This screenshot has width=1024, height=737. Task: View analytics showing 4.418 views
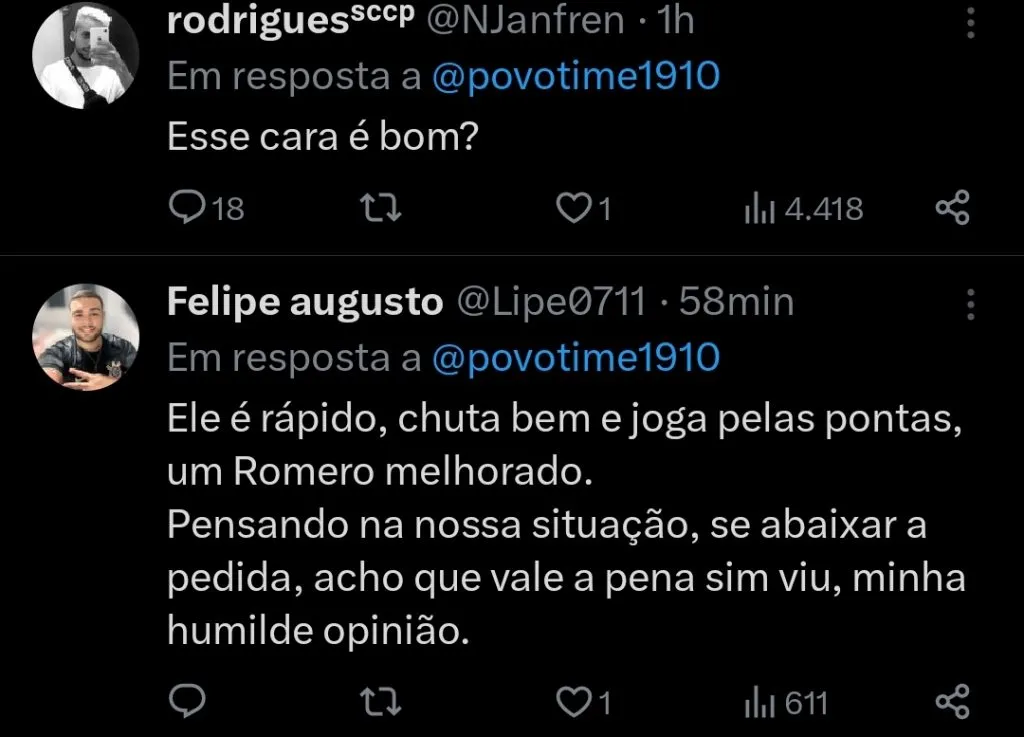pyautogui.click(x=805, y=208)
